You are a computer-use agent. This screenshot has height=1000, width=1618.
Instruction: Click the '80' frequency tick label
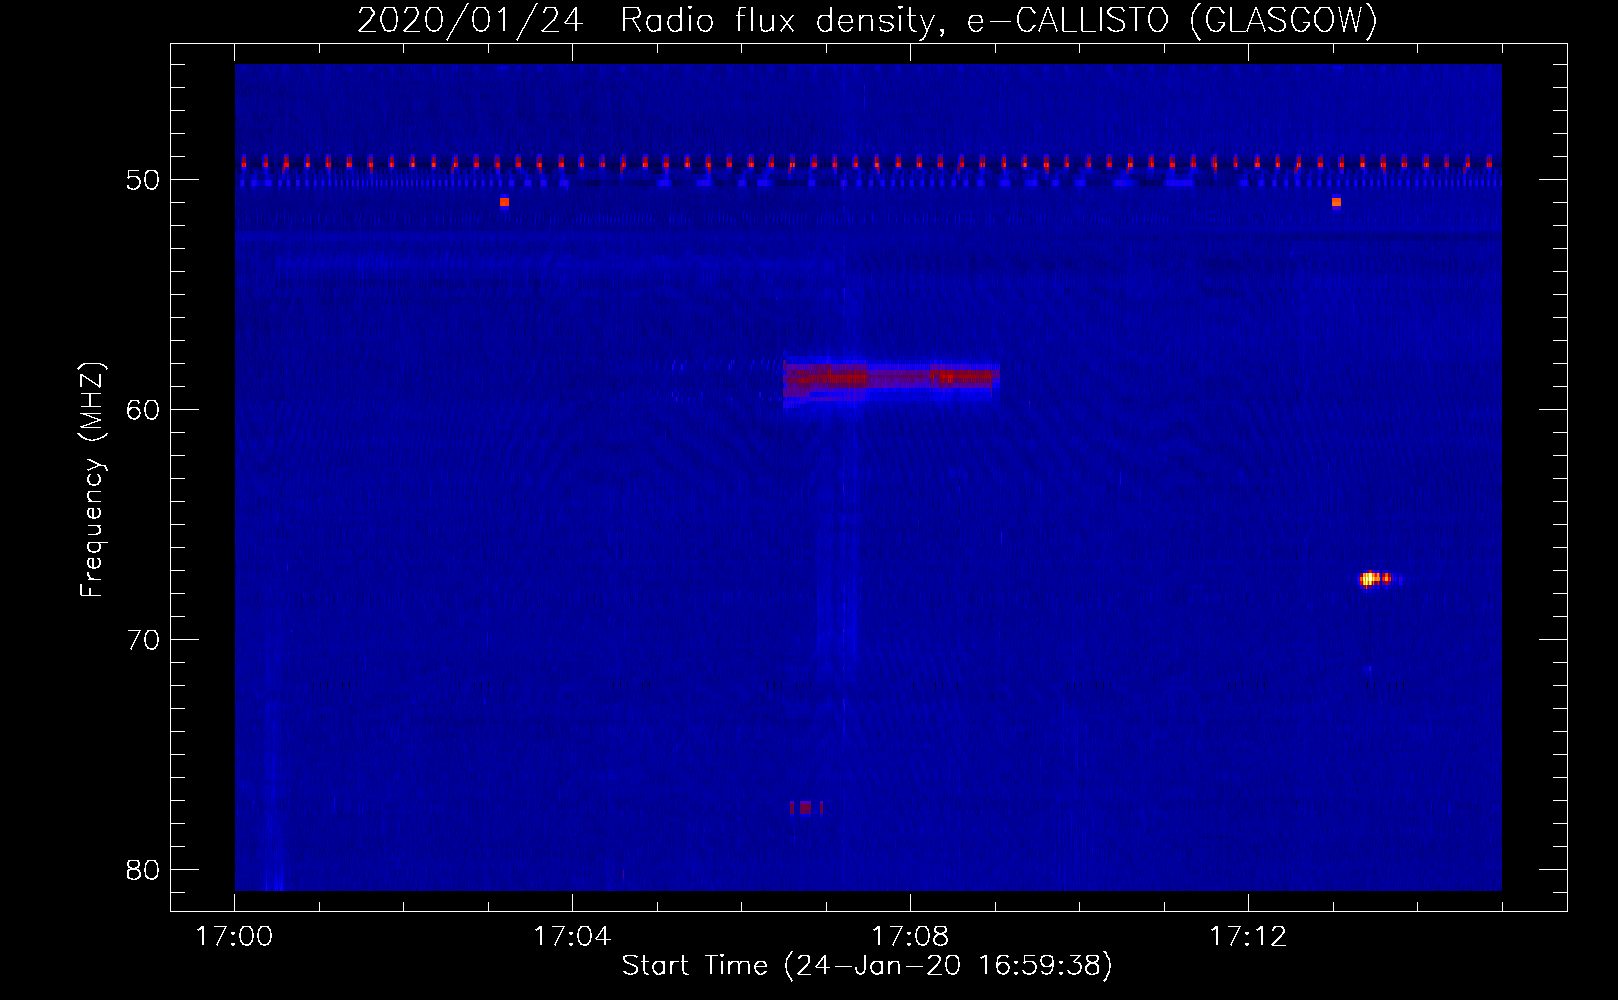click(143, 870)
